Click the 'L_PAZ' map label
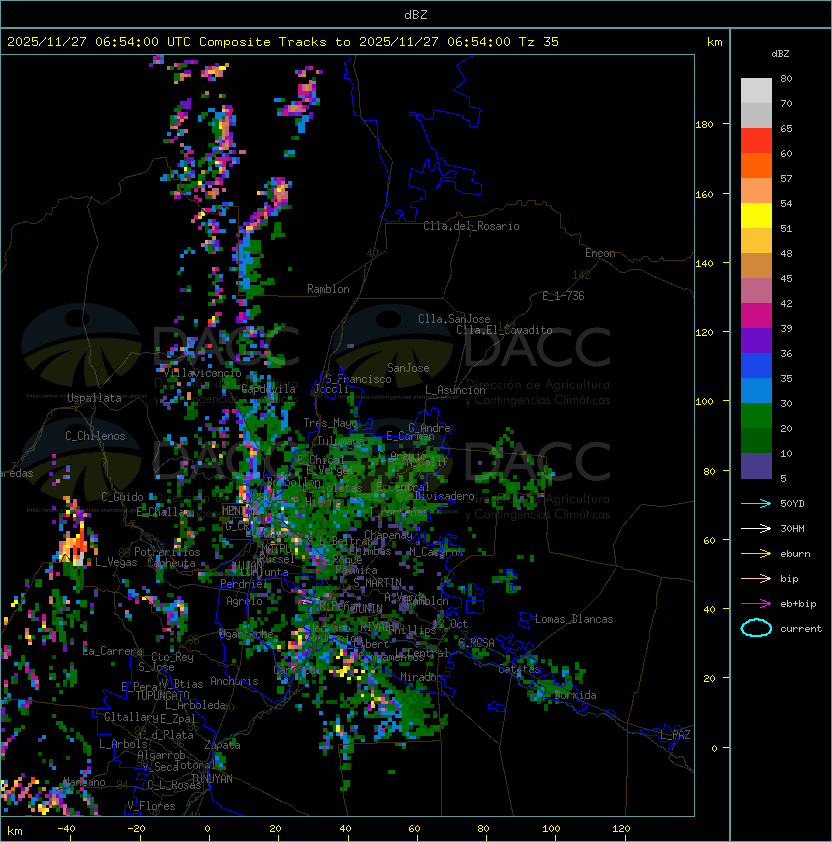This screenshot has width=832, height=842. (x=675, y=735)
